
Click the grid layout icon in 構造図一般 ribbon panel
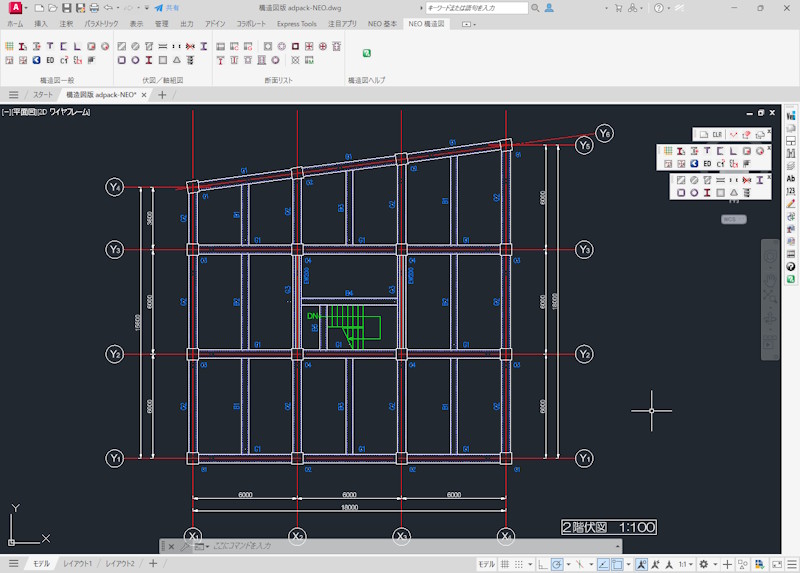click(x=9, y=46)
